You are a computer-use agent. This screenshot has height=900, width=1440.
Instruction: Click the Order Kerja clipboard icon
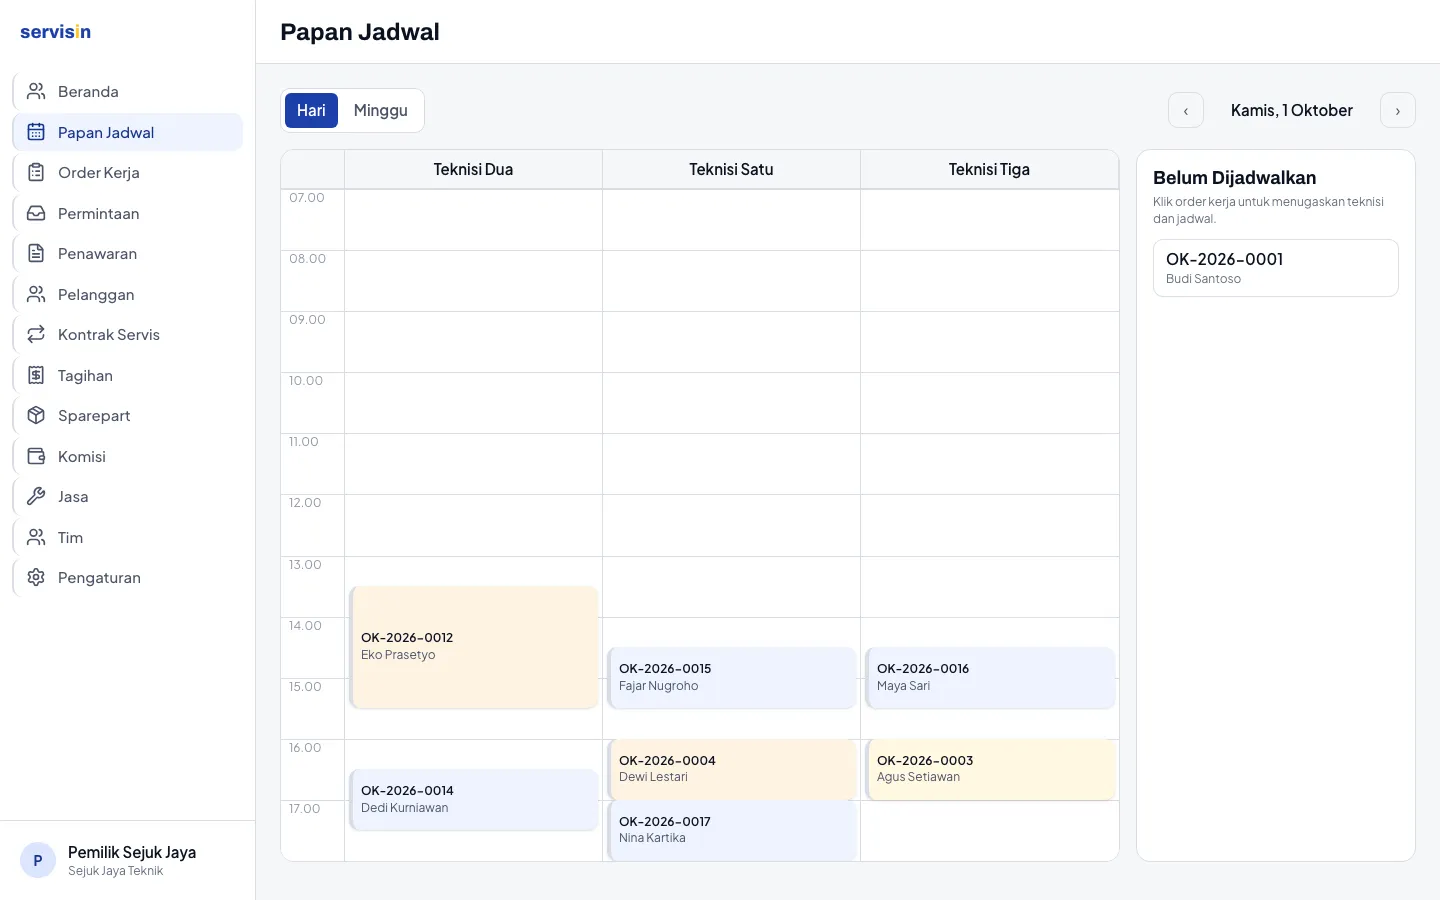pyautogui.click(x=36, y=172)
